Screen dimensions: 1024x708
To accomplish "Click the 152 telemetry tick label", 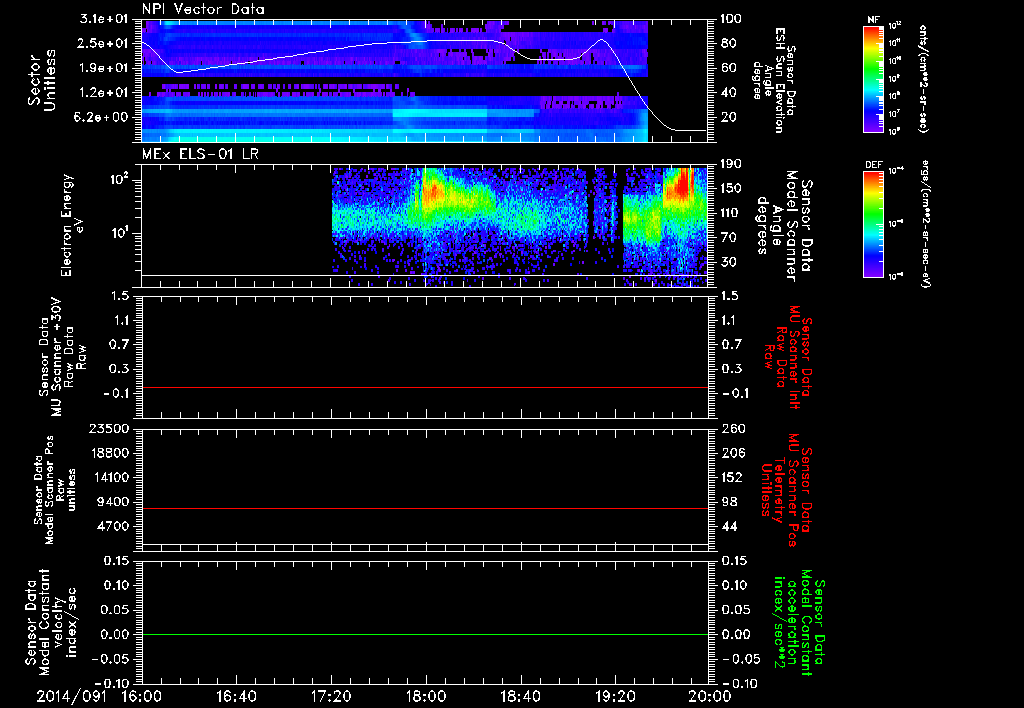I will pyautogui.click(x=733, y=477).
